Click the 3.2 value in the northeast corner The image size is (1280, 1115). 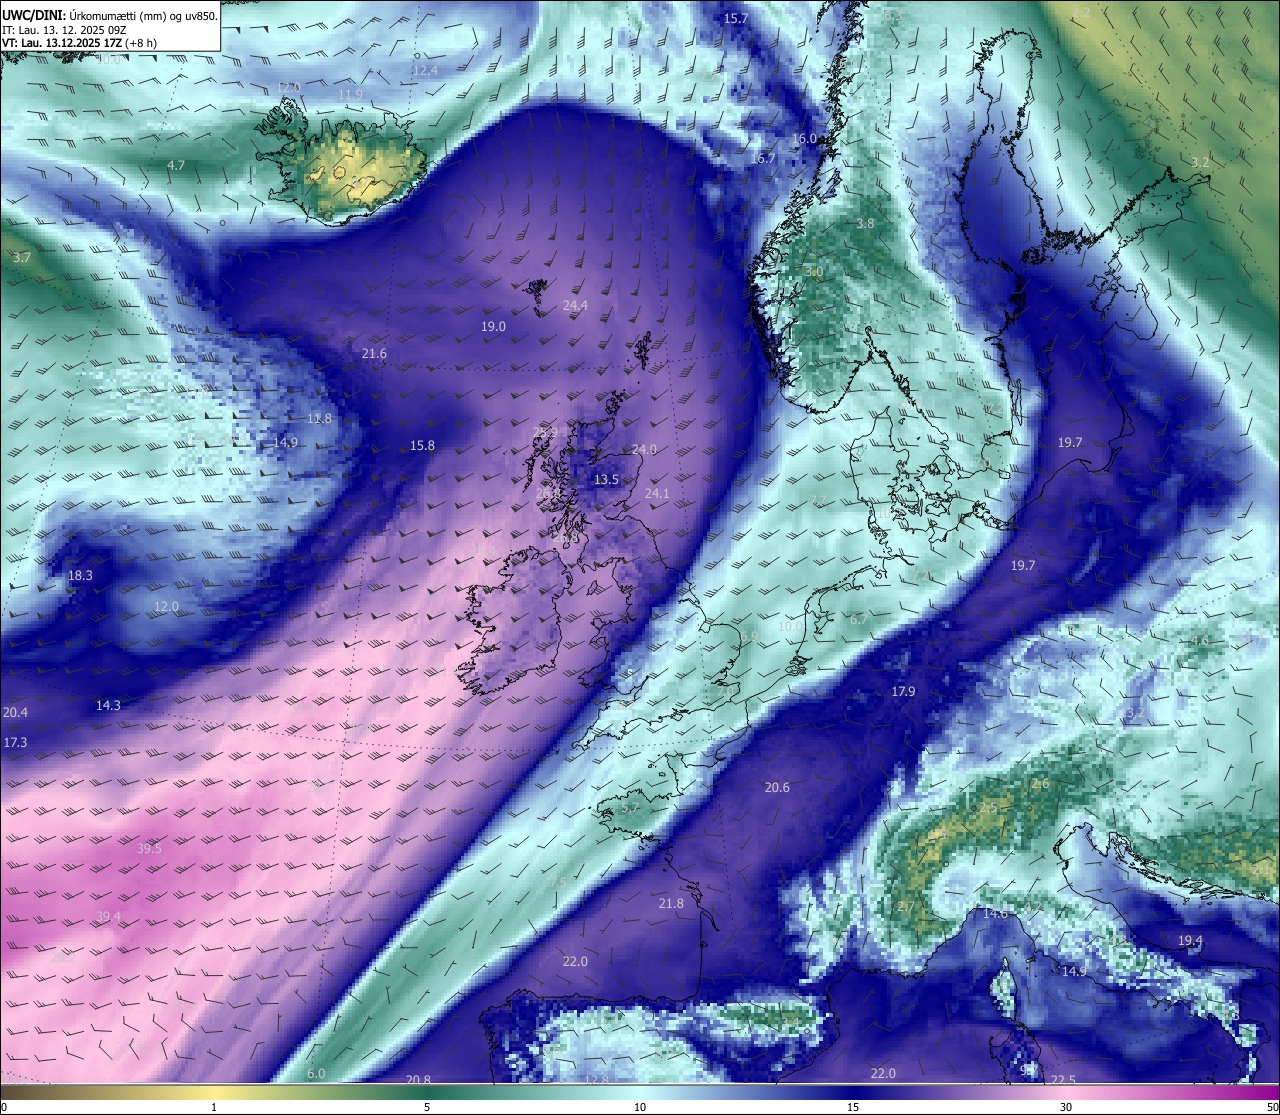(x=1201, y=162)
